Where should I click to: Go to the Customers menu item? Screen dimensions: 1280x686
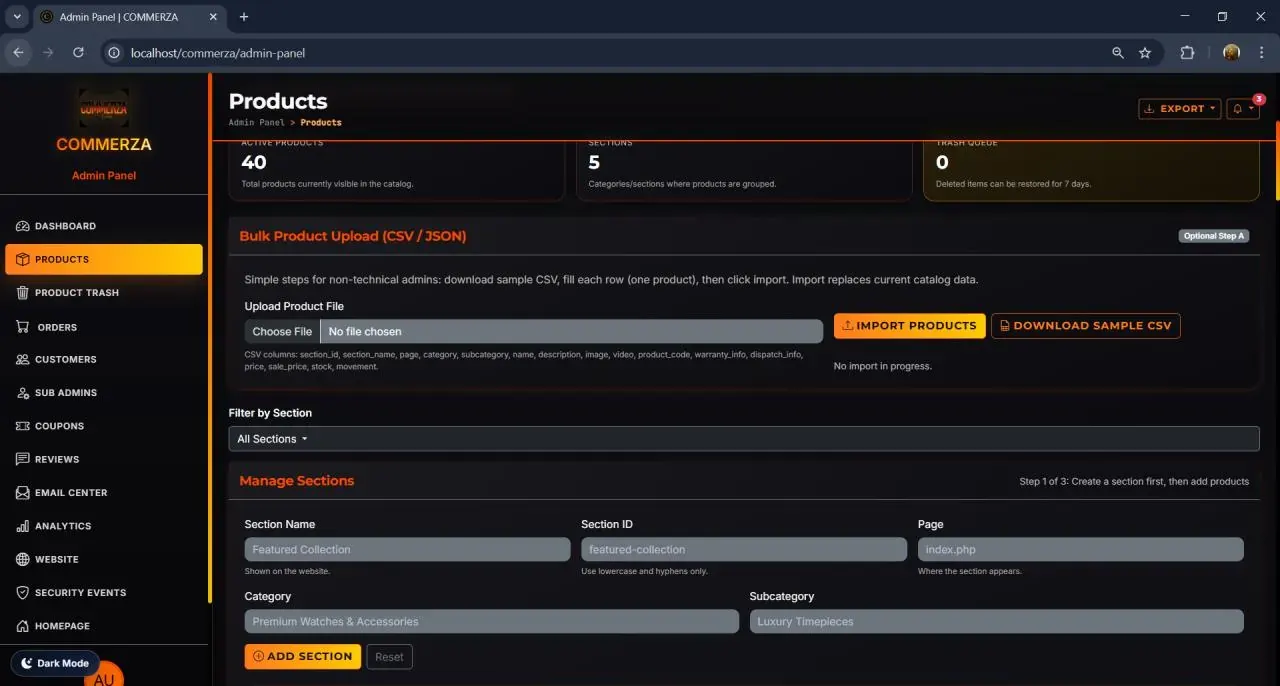(104, 359)
